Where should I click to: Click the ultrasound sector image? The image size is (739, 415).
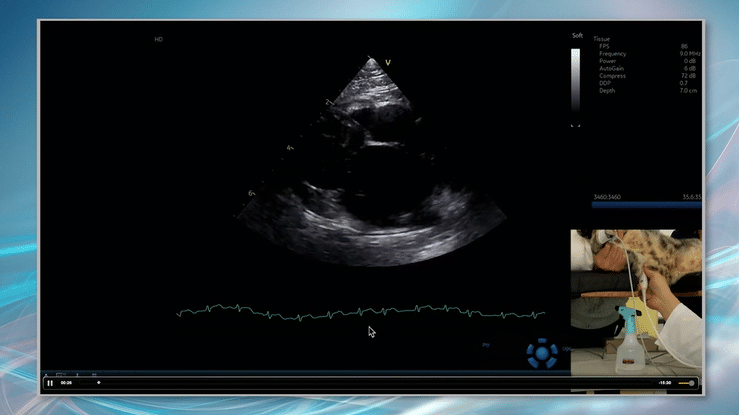tap(371, 163)
